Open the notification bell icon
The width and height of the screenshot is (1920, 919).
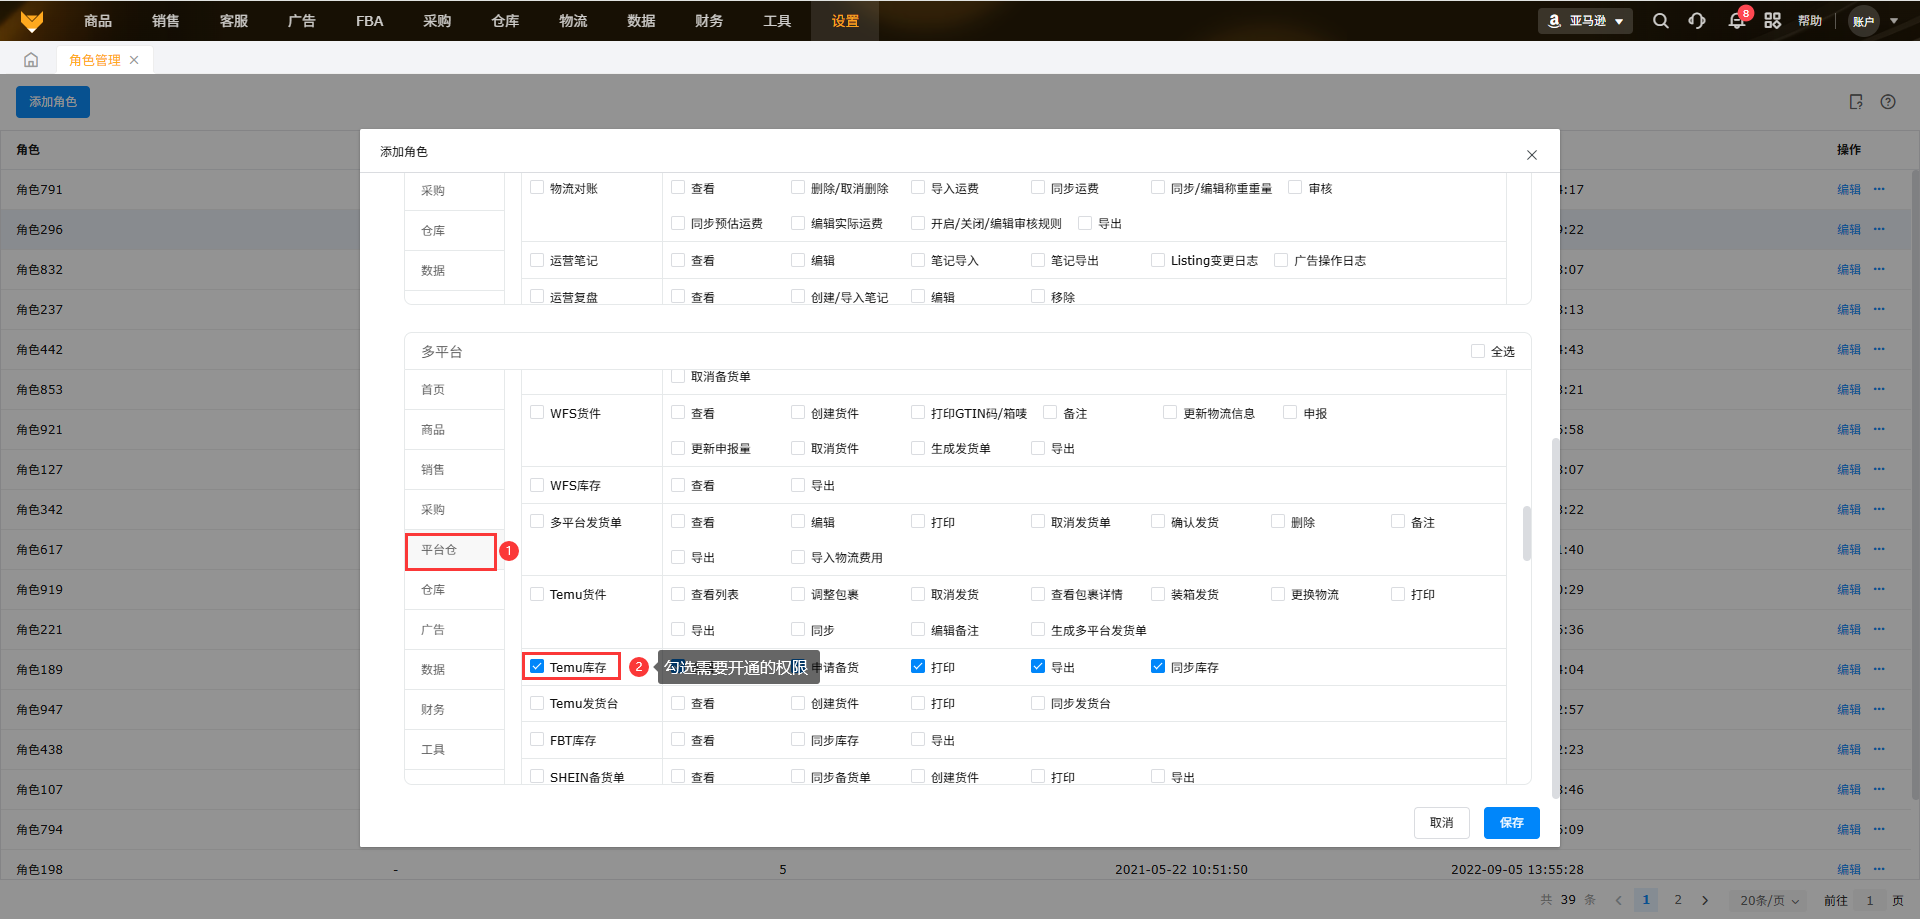1736,21
